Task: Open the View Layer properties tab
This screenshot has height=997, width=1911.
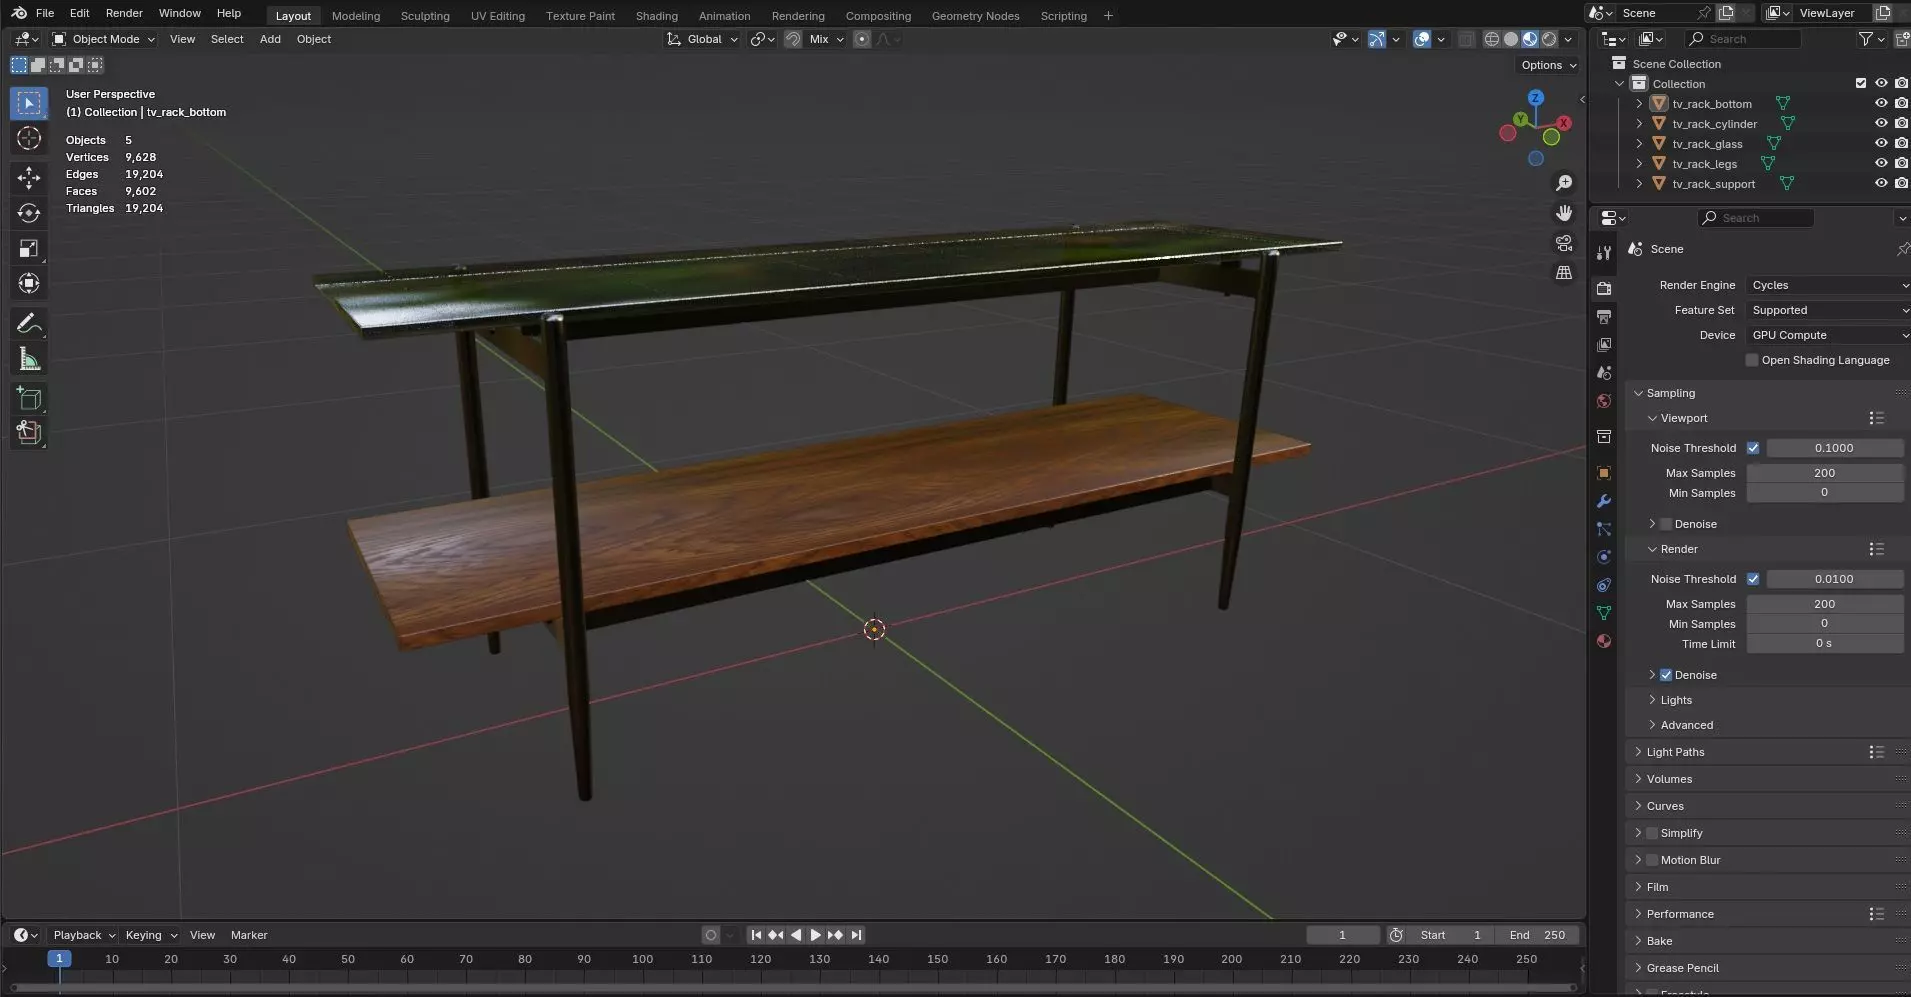Action: (1604, 344)
